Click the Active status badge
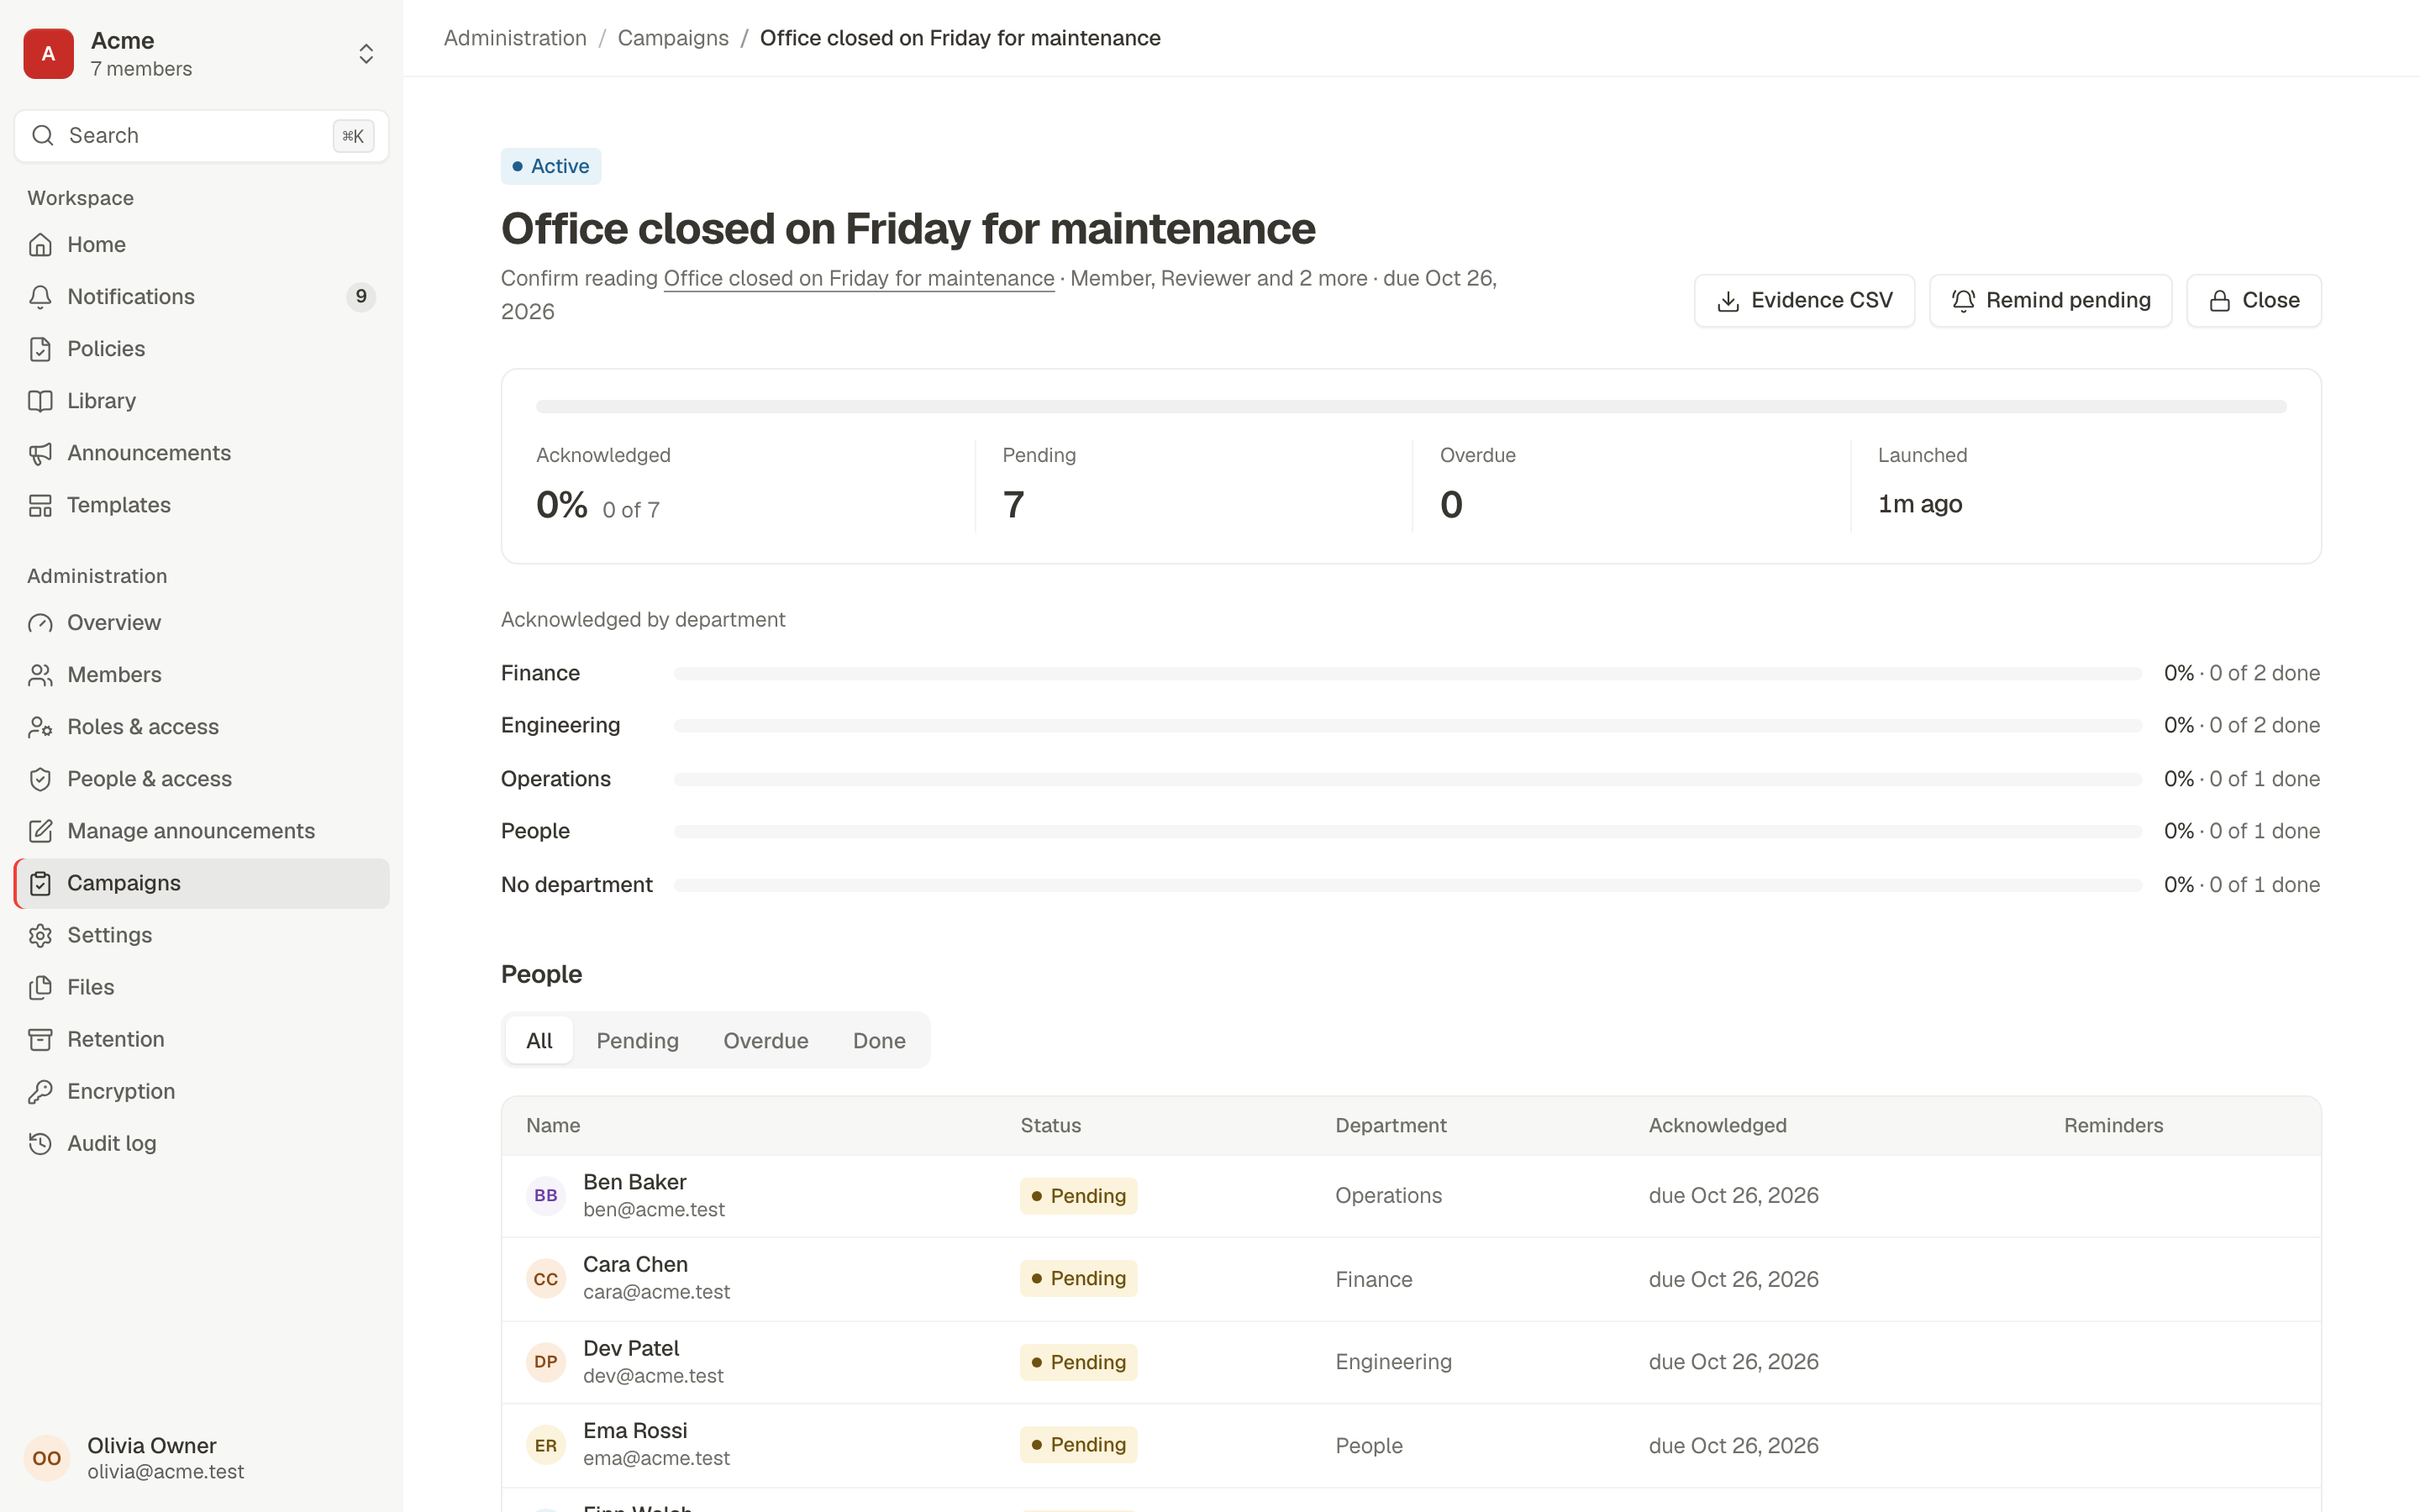The image size is (2420, 1512). pos(551,166)
